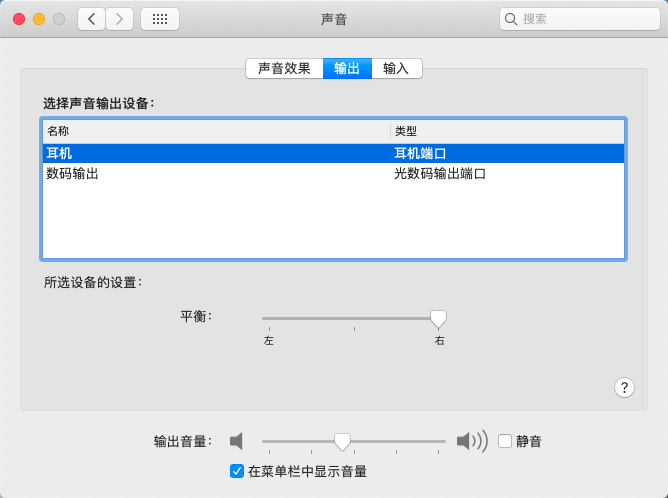Viewport: 668px width, 498px height.
Task: Show all preferences grid icon
Action: 160,19
